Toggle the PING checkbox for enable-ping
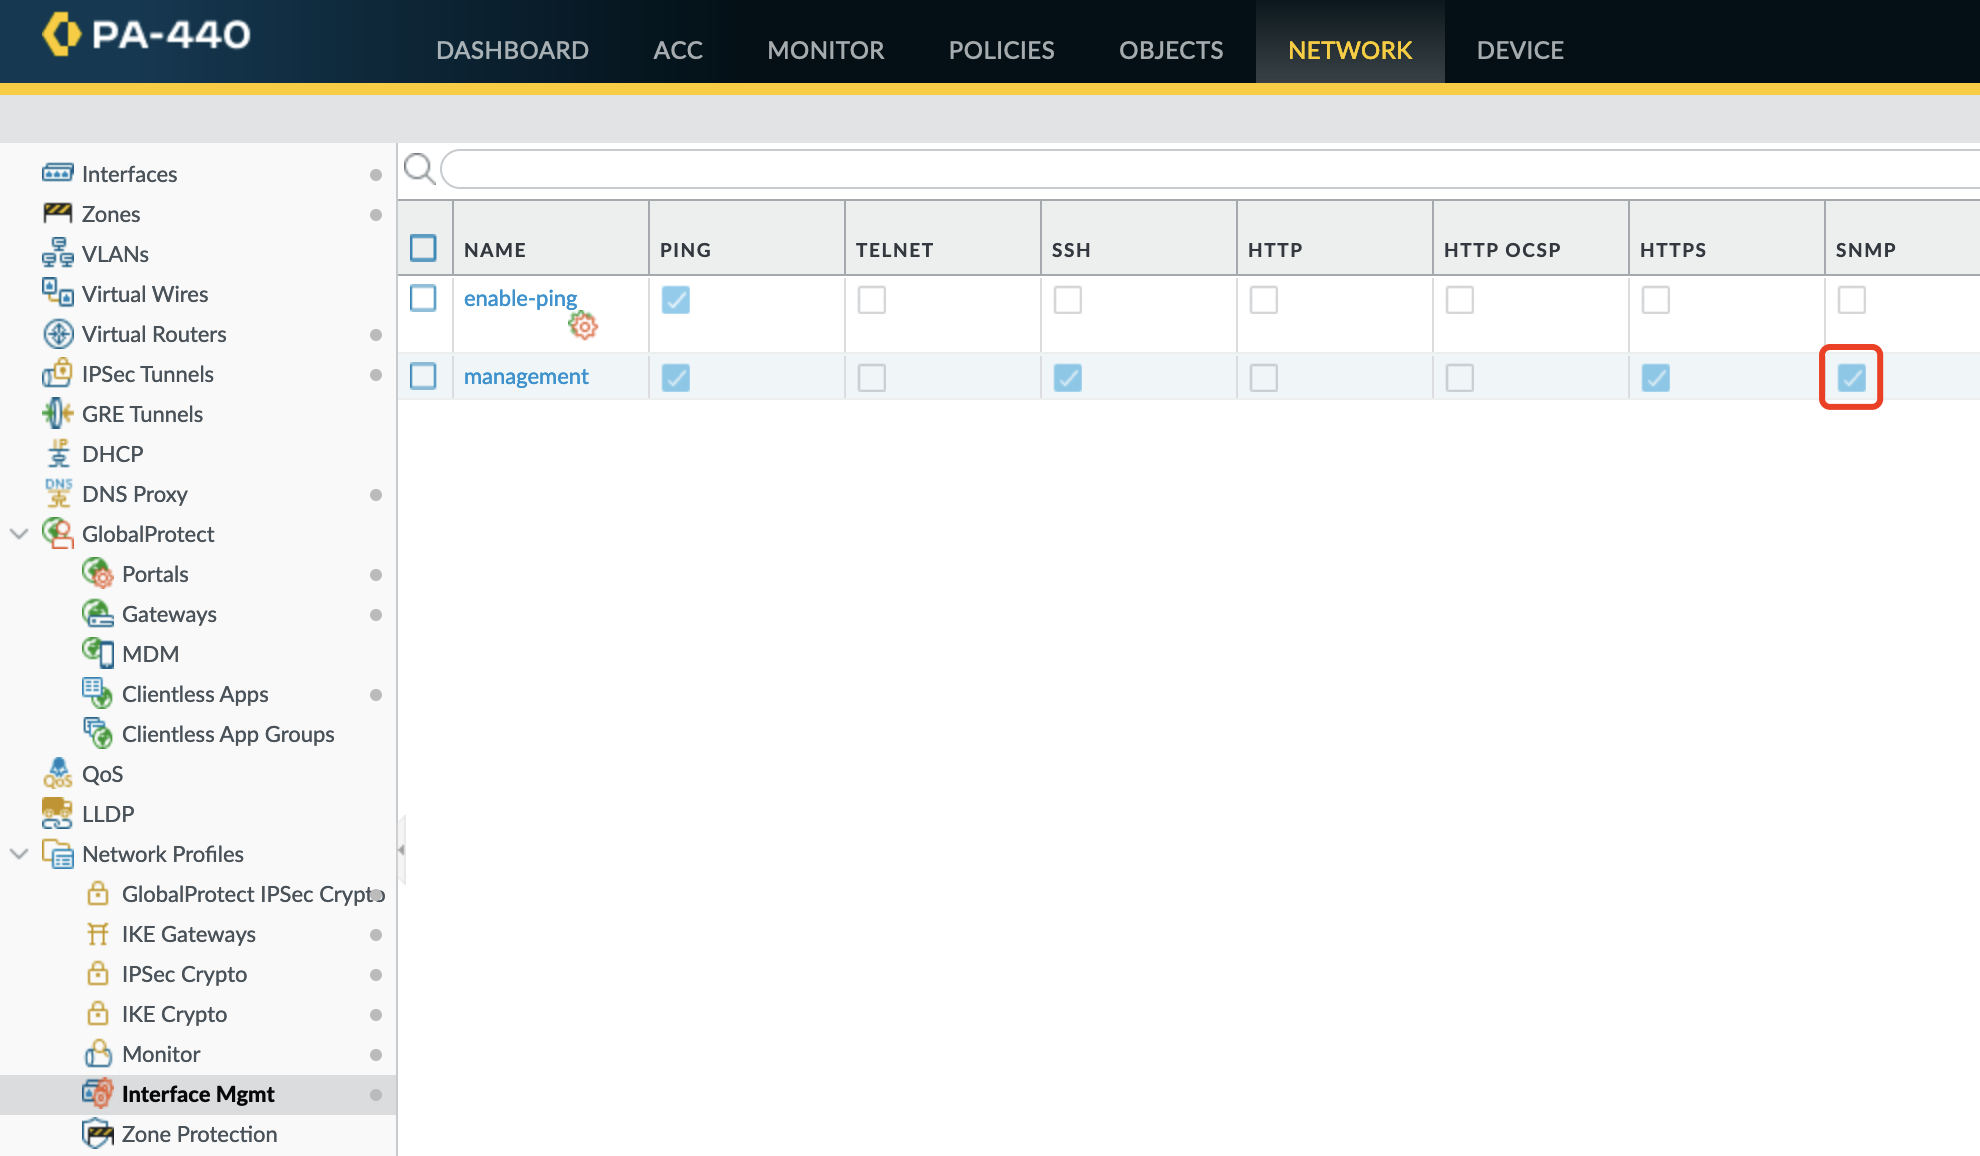 click(x=676, y=299)
